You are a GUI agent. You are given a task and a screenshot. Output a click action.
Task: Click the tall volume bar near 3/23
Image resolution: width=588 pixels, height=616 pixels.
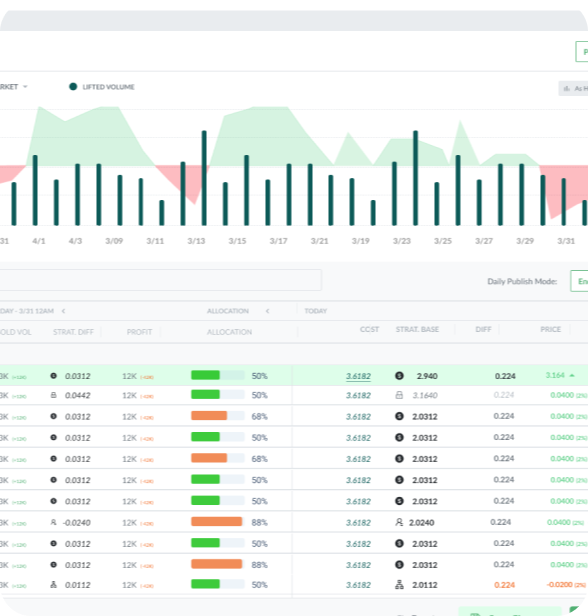tap(416, 178)
